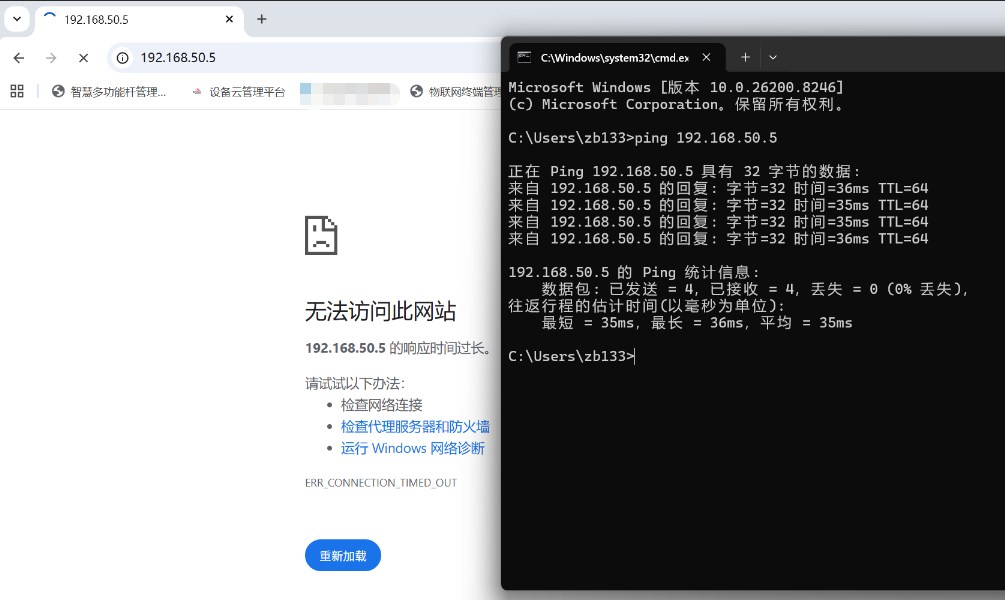This screenshot has width=1005, height=600.
Task: Open the apps grid in bookmarks bar
Action: [x=17, y=91]
